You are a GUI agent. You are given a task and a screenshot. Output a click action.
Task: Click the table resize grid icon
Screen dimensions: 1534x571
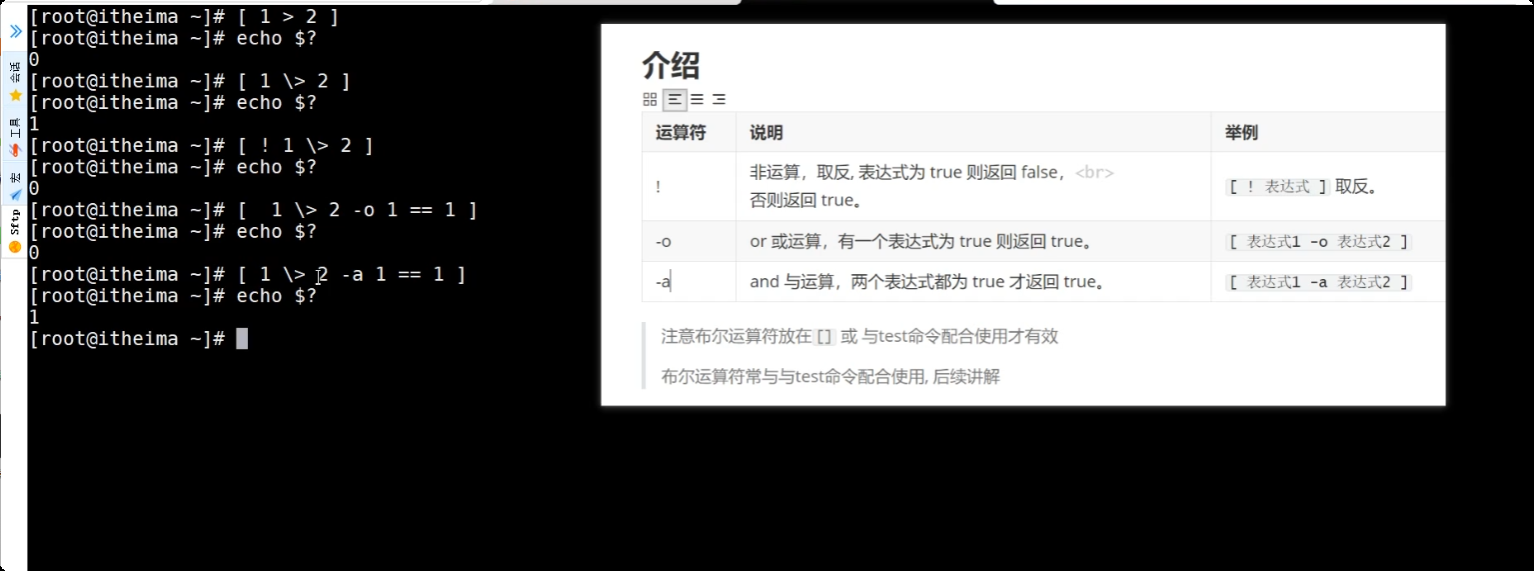[650, 99]
